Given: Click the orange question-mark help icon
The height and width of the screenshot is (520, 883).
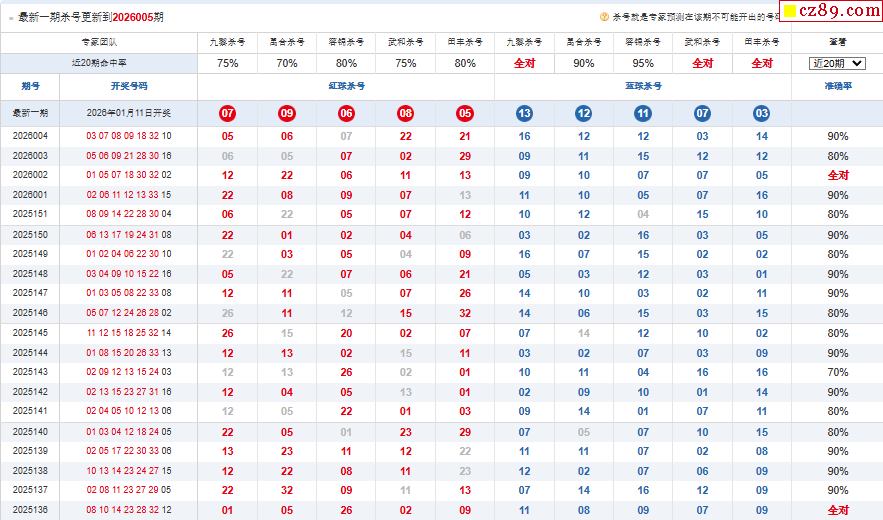Looking at the screenshot, I should point(604,17).
